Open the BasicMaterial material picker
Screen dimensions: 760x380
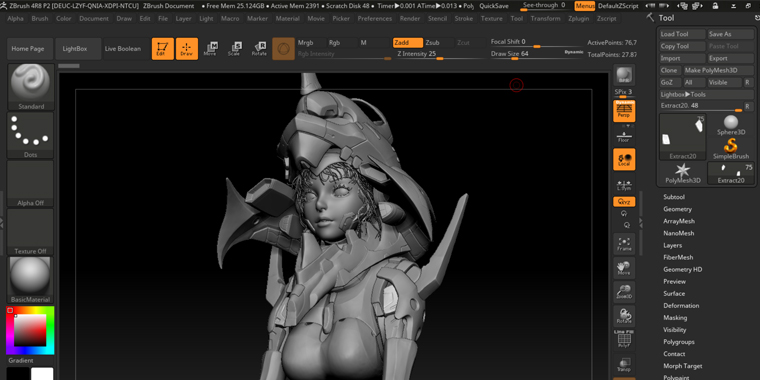tap(31, 280)
